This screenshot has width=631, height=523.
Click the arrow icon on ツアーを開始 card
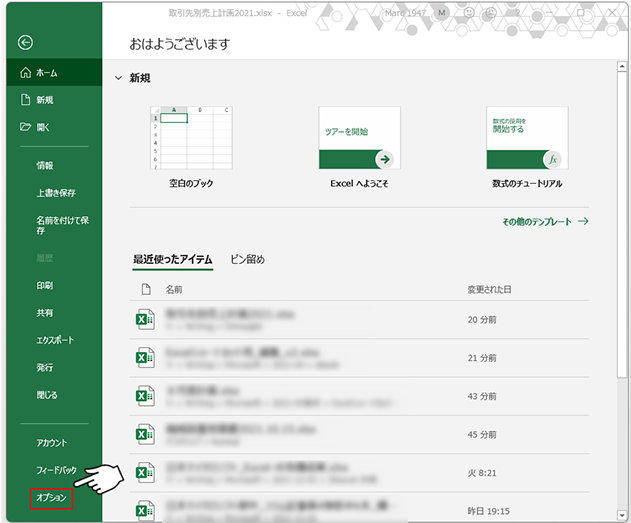click(385, 159)
